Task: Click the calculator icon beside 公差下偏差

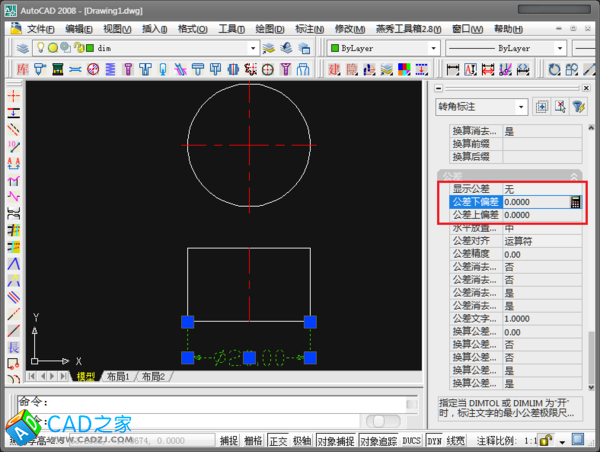Action: tap(575, 201)
